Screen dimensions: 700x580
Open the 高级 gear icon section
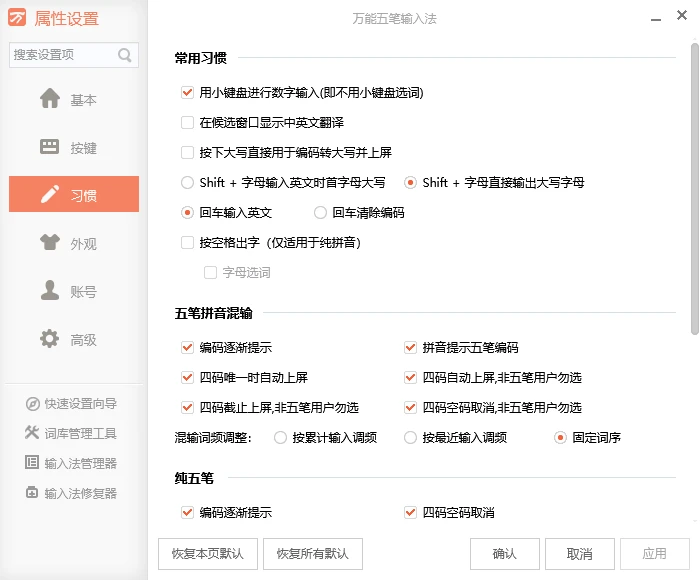(50, 339)
